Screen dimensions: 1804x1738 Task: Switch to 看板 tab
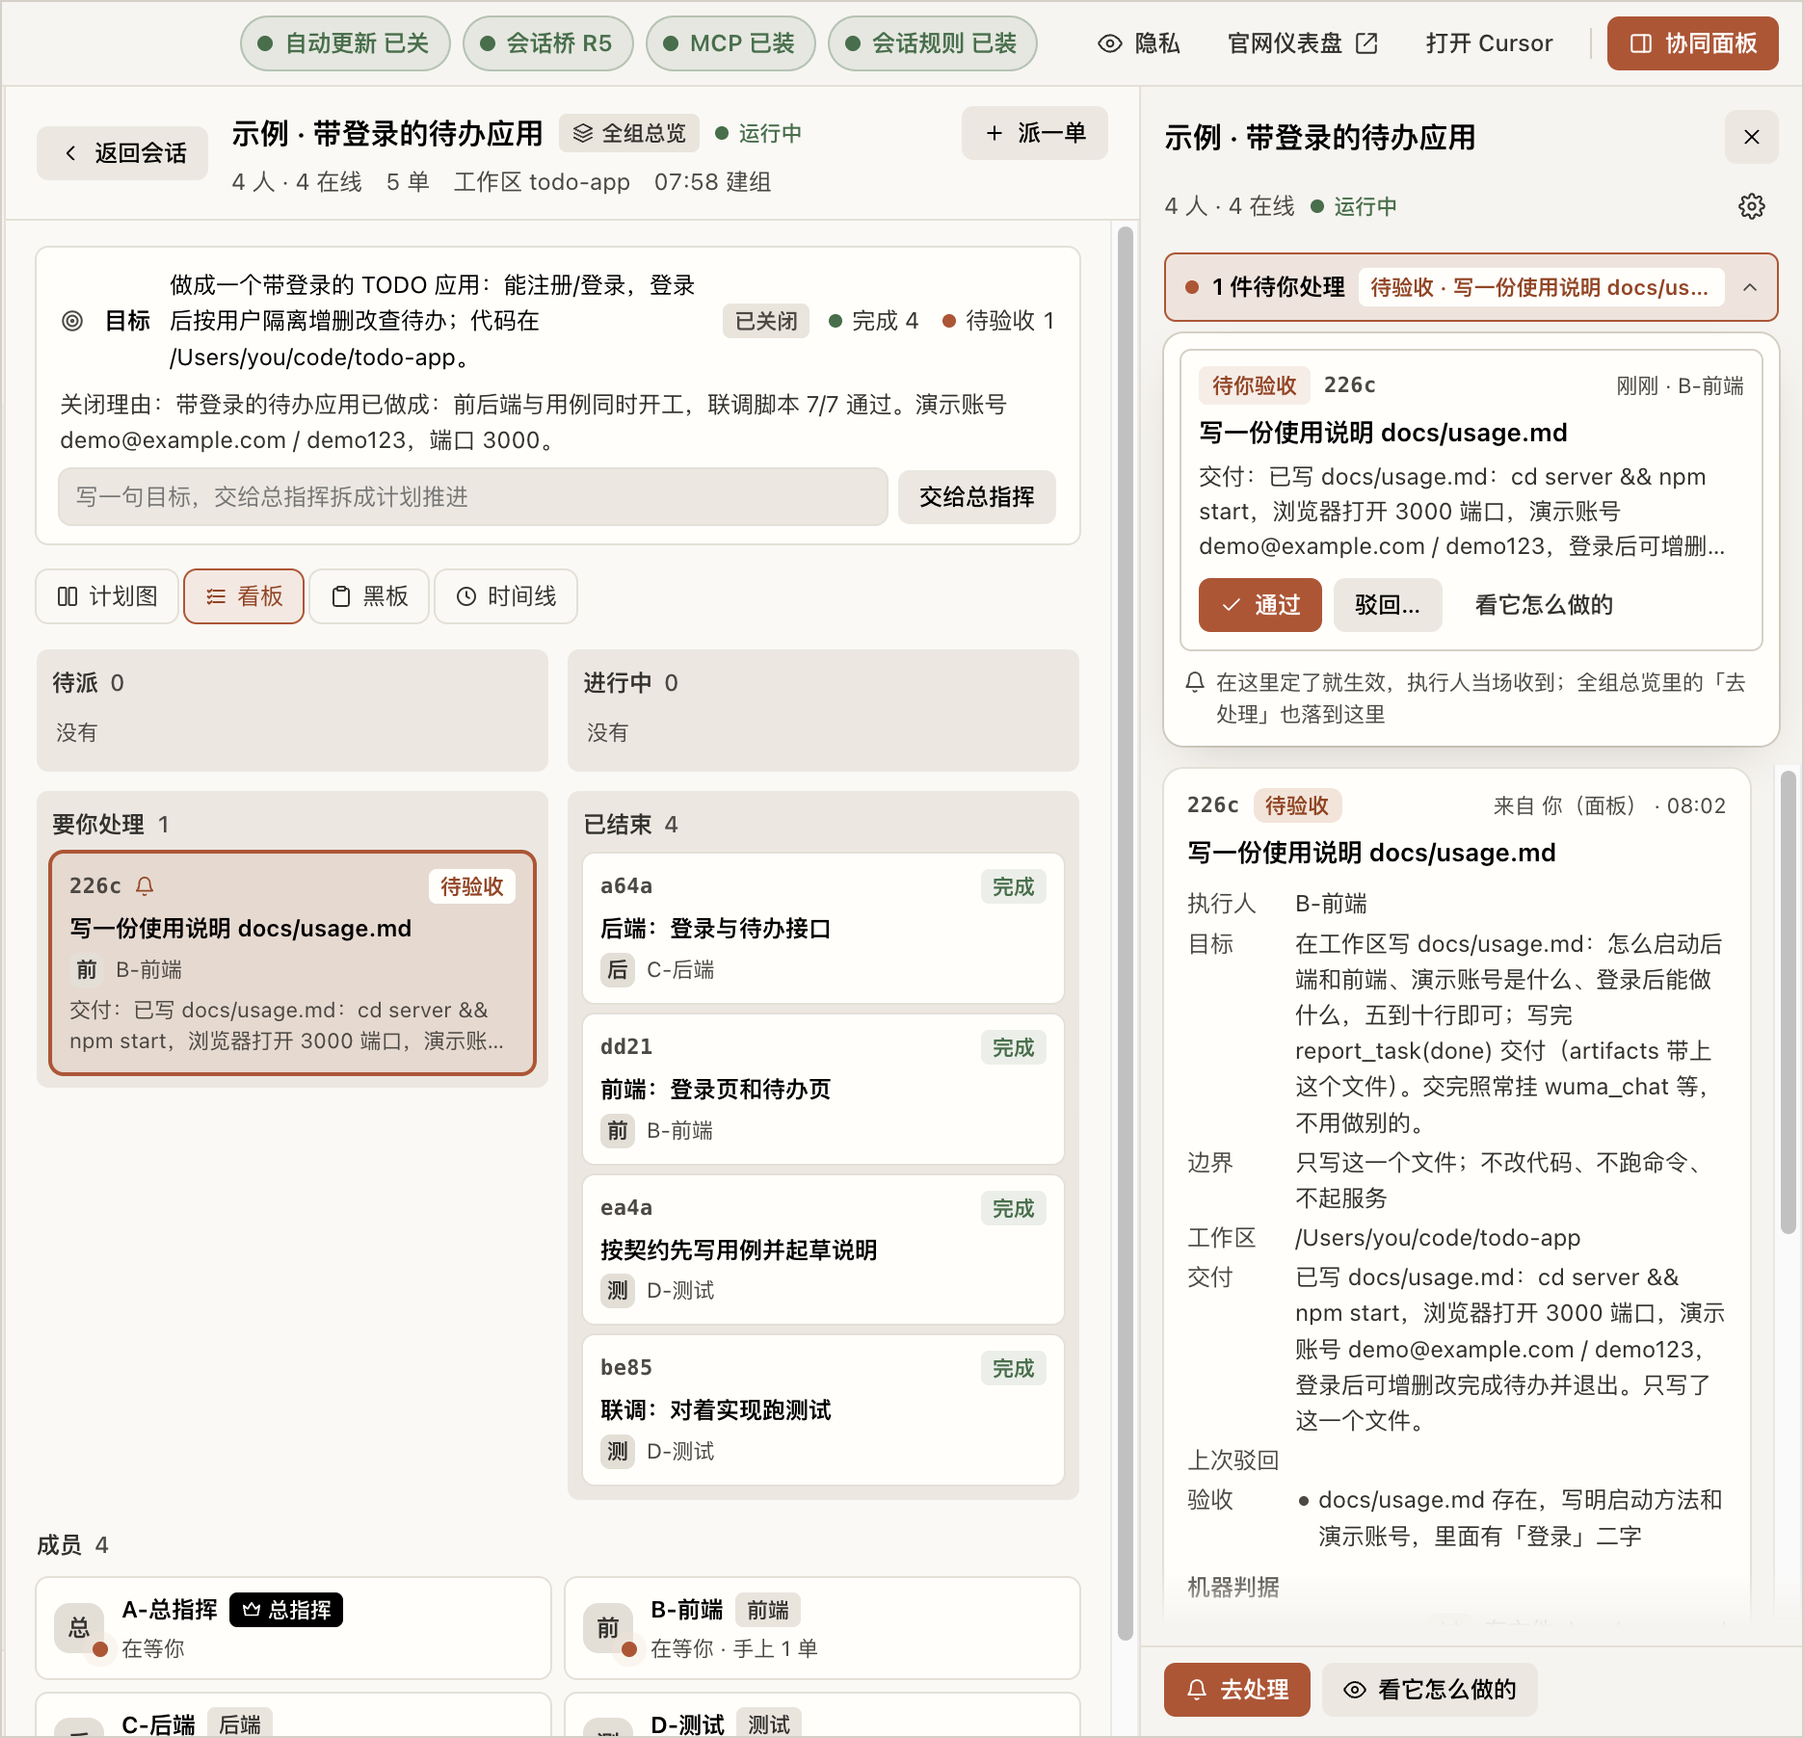244,597
